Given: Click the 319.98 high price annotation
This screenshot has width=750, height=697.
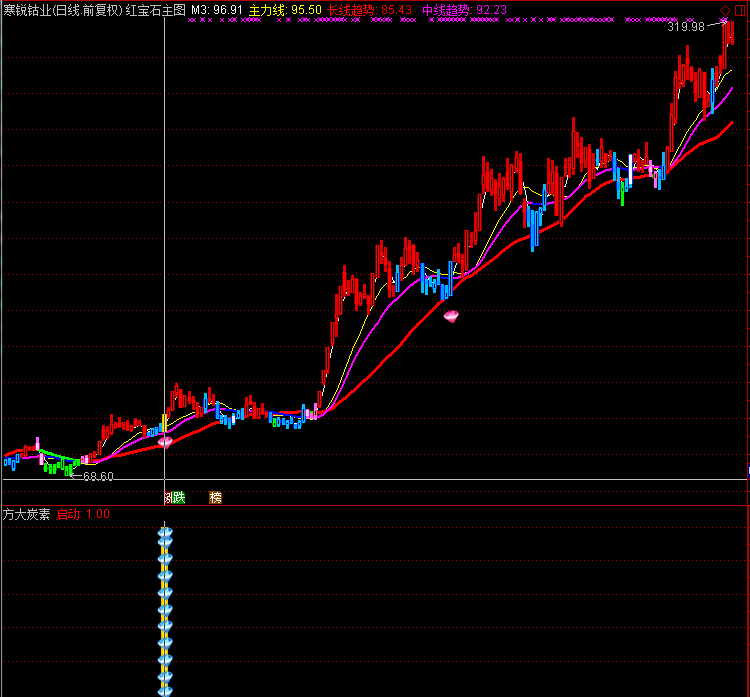Looking at the screenshot, I should [685, 27].
